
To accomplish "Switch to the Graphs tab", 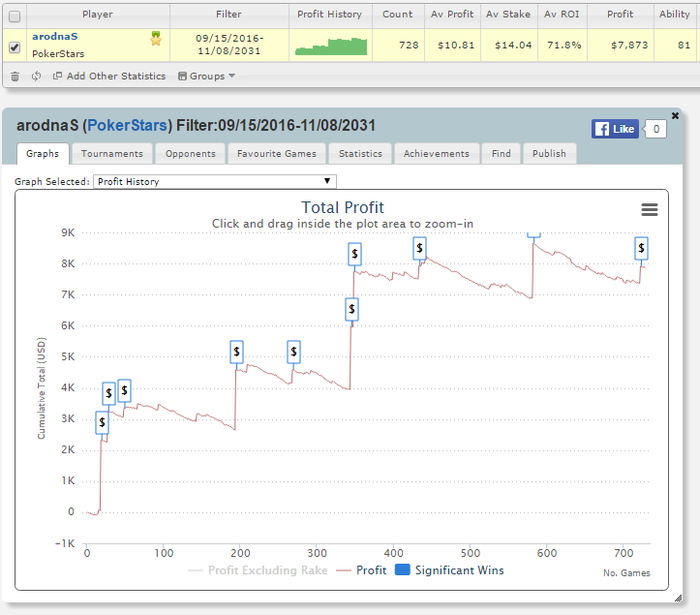I will 42,154.
